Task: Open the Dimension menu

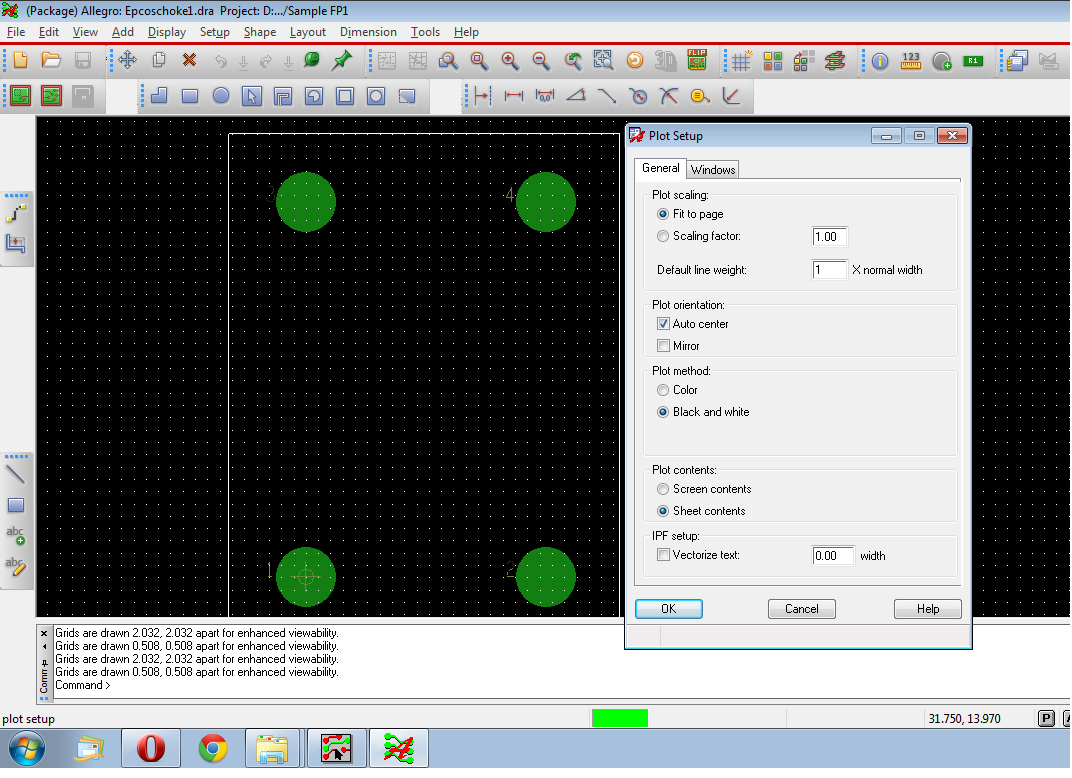Action: click(368, 32)
